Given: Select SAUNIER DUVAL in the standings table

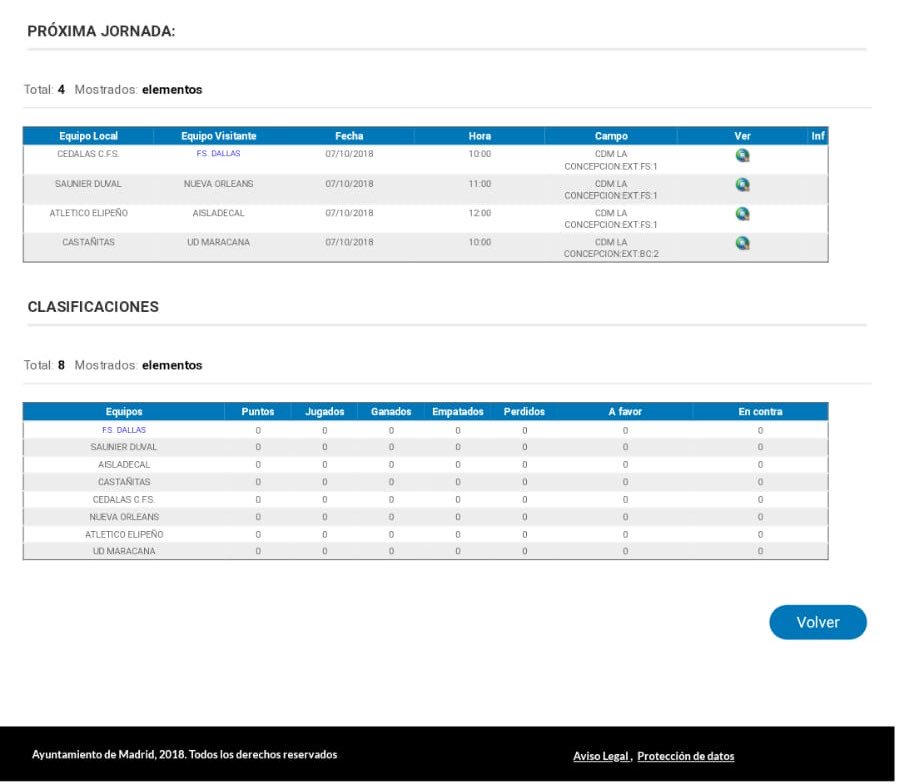Looking at the screenshot, I should pyautogui.click(x=124, y=448).
